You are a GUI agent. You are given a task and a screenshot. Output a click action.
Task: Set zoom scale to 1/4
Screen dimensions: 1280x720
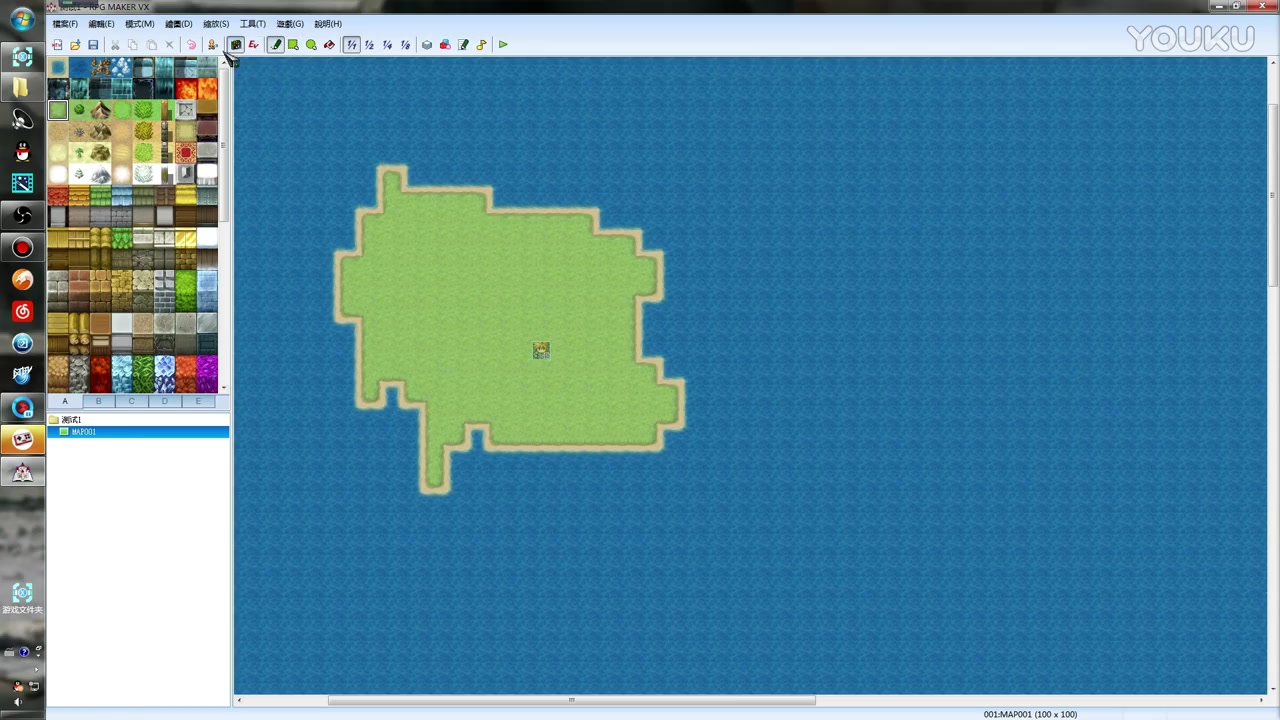click(387, 44)
